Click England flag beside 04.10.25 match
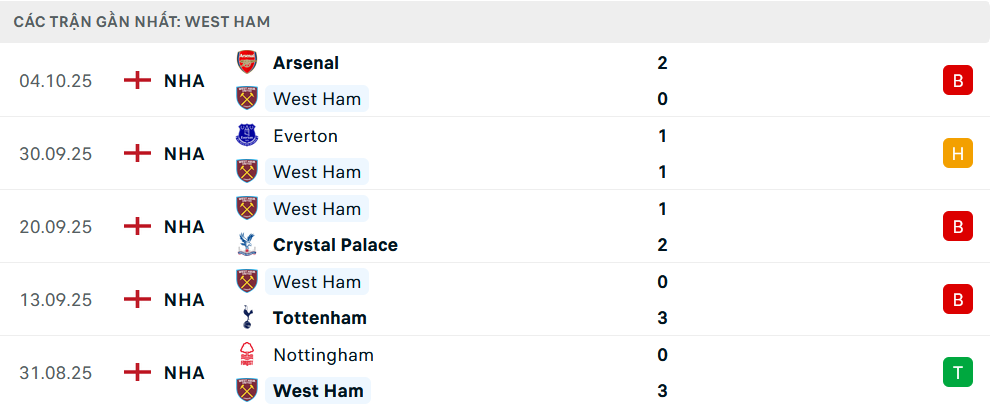The height and width of the screenshot is (406, 992). pos(137,81)
